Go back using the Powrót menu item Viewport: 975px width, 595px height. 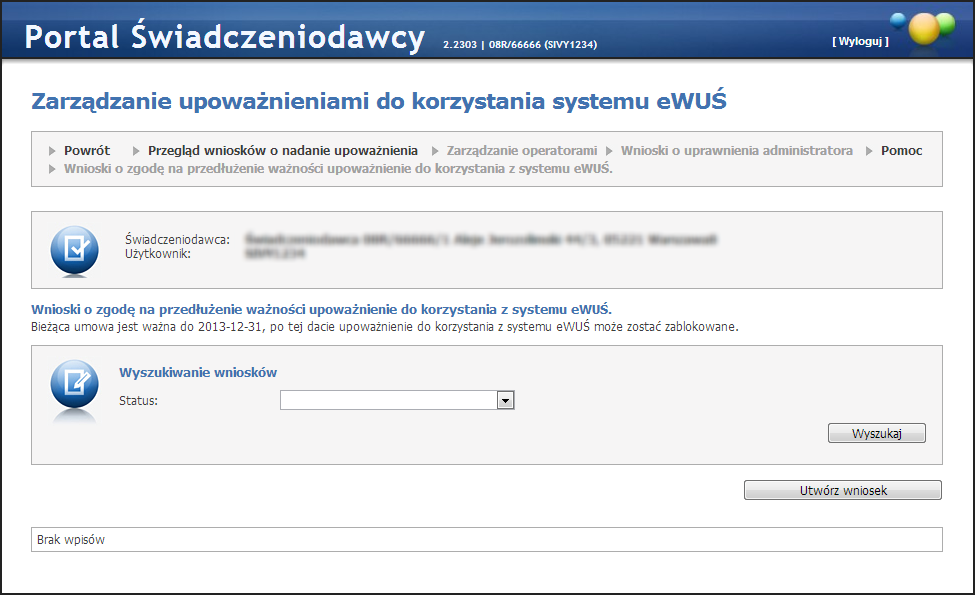[87, 151]
